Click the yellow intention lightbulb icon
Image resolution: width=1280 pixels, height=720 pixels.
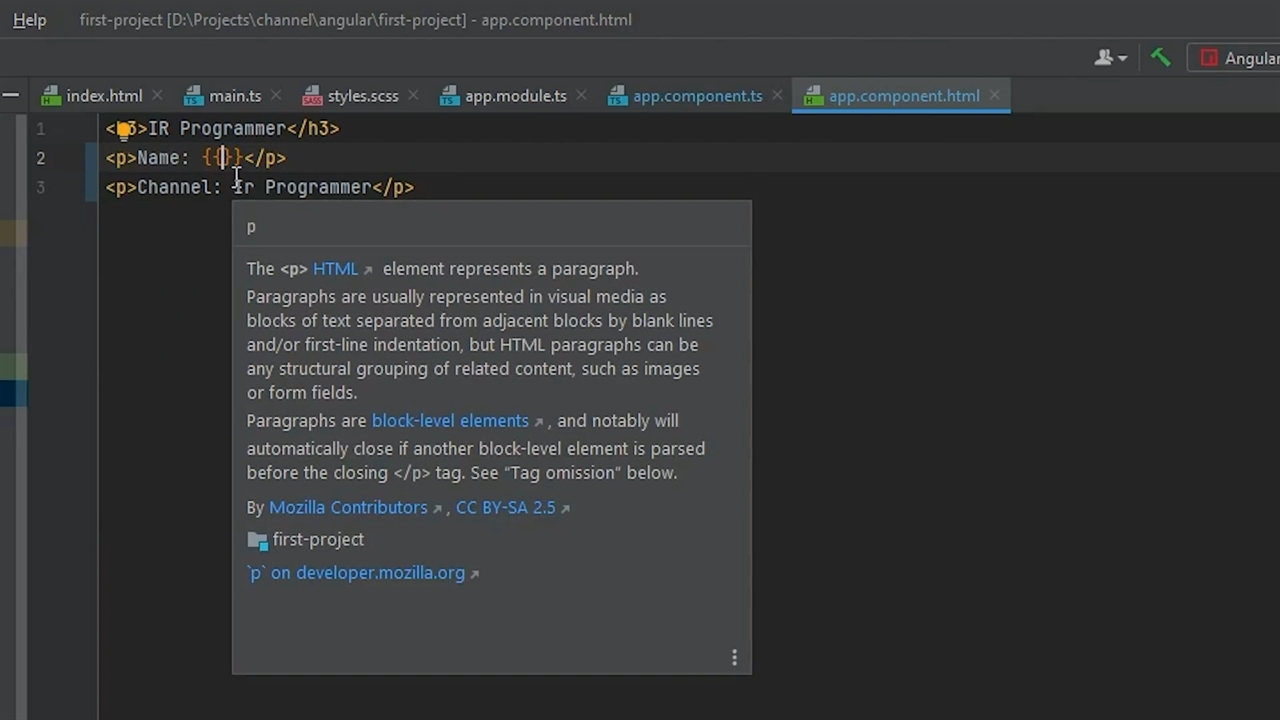pos(125,128)
